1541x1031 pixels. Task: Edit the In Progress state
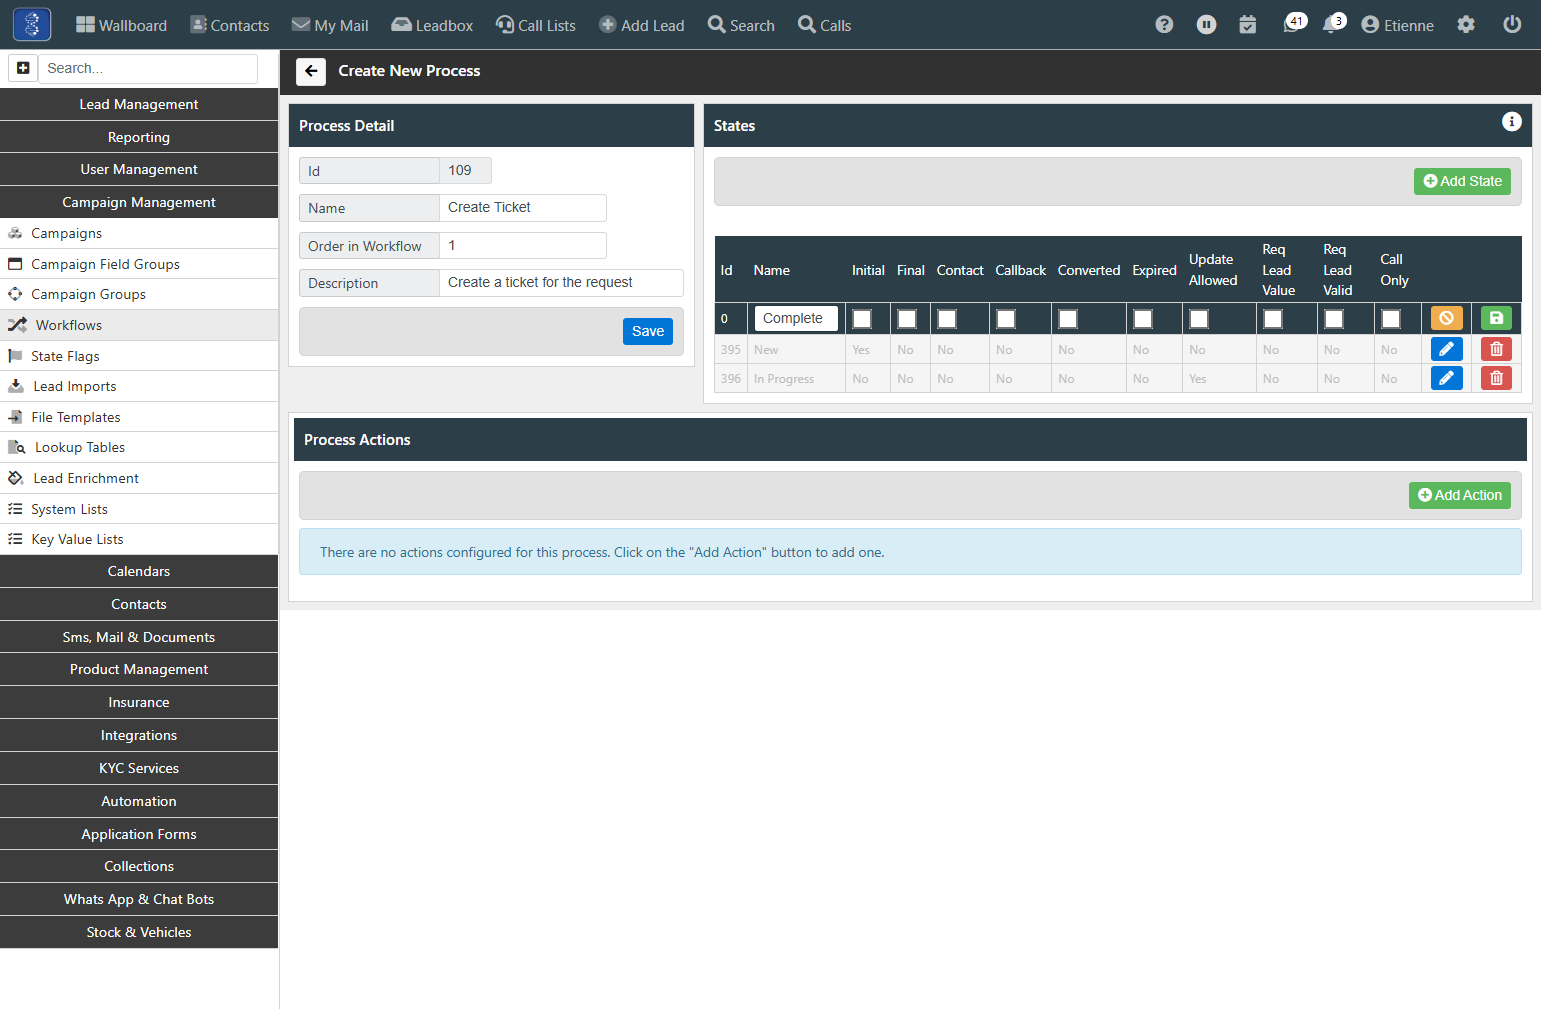point(1446,378)
